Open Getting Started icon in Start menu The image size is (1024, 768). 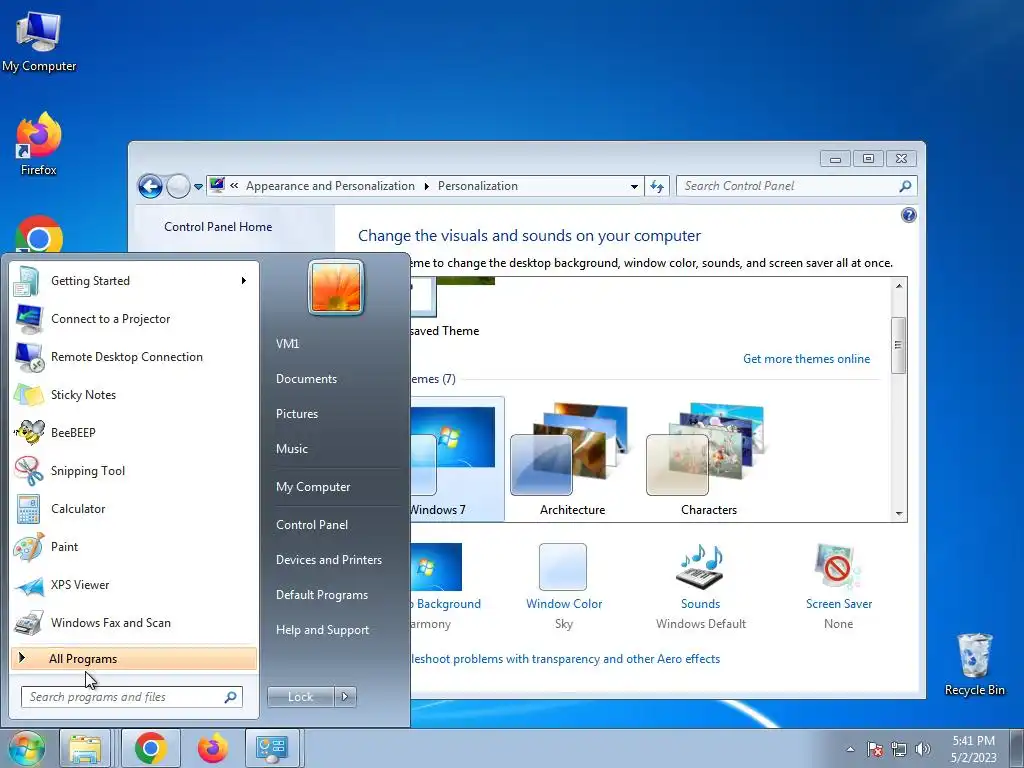(x=27, y=281)
